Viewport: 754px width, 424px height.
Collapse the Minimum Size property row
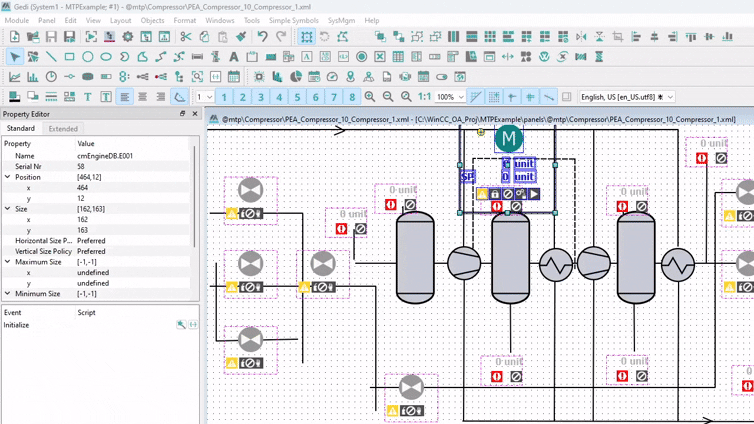8,293
